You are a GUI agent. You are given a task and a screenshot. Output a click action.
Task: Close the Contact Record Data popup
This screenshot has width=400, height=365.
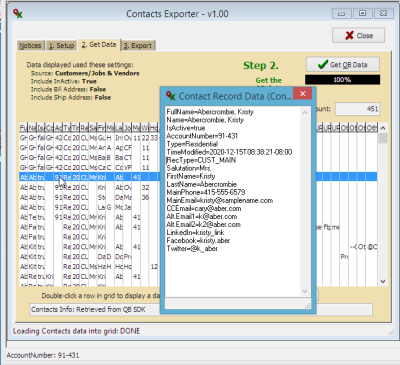click(302, 94)
